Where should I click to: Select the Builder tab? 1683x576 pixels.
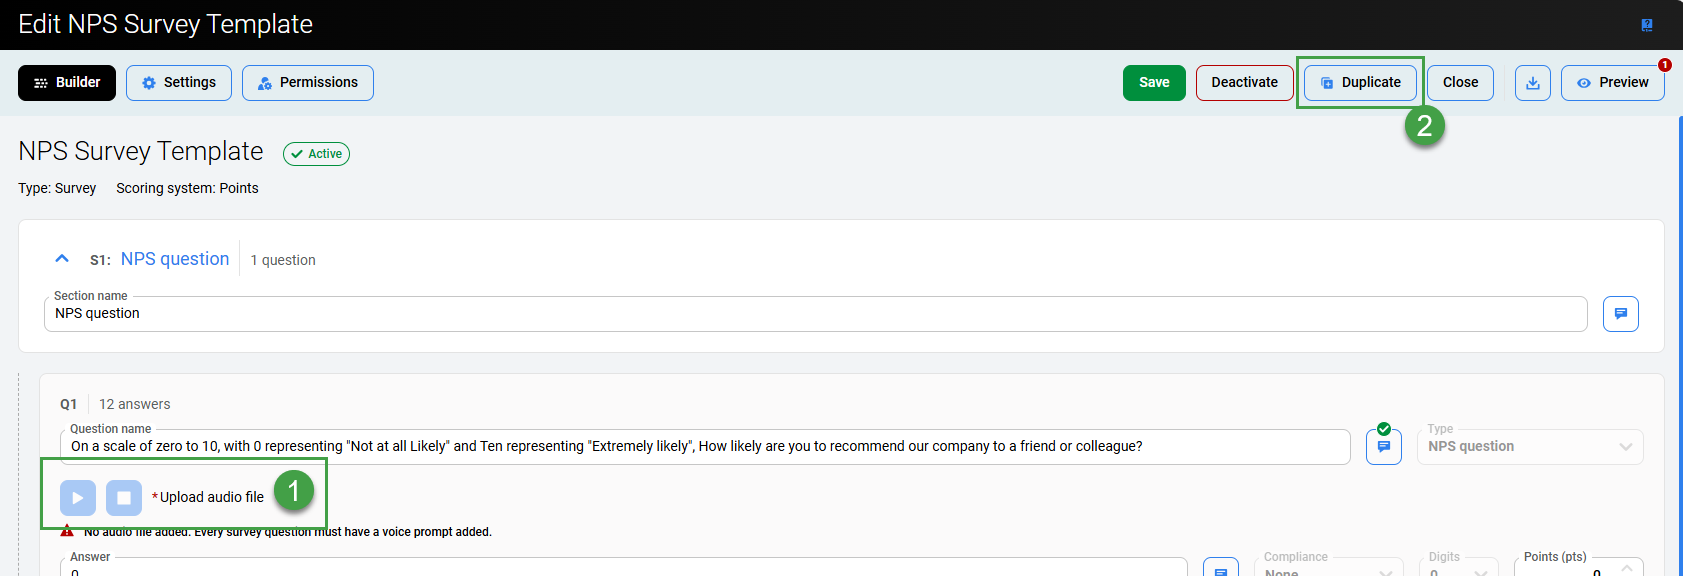coord(67,83)
